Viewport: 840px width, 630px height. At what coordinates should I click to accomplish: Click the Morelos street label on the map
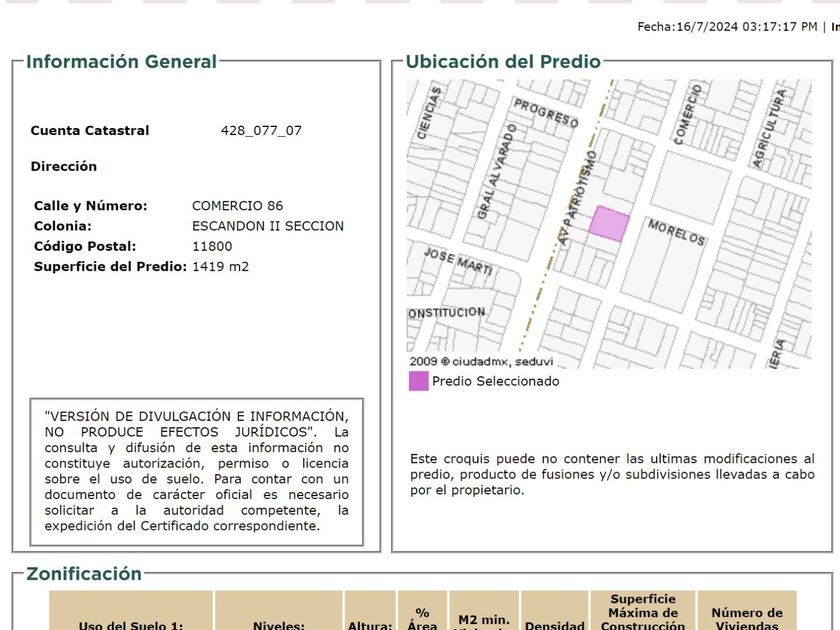click(677, 232)
